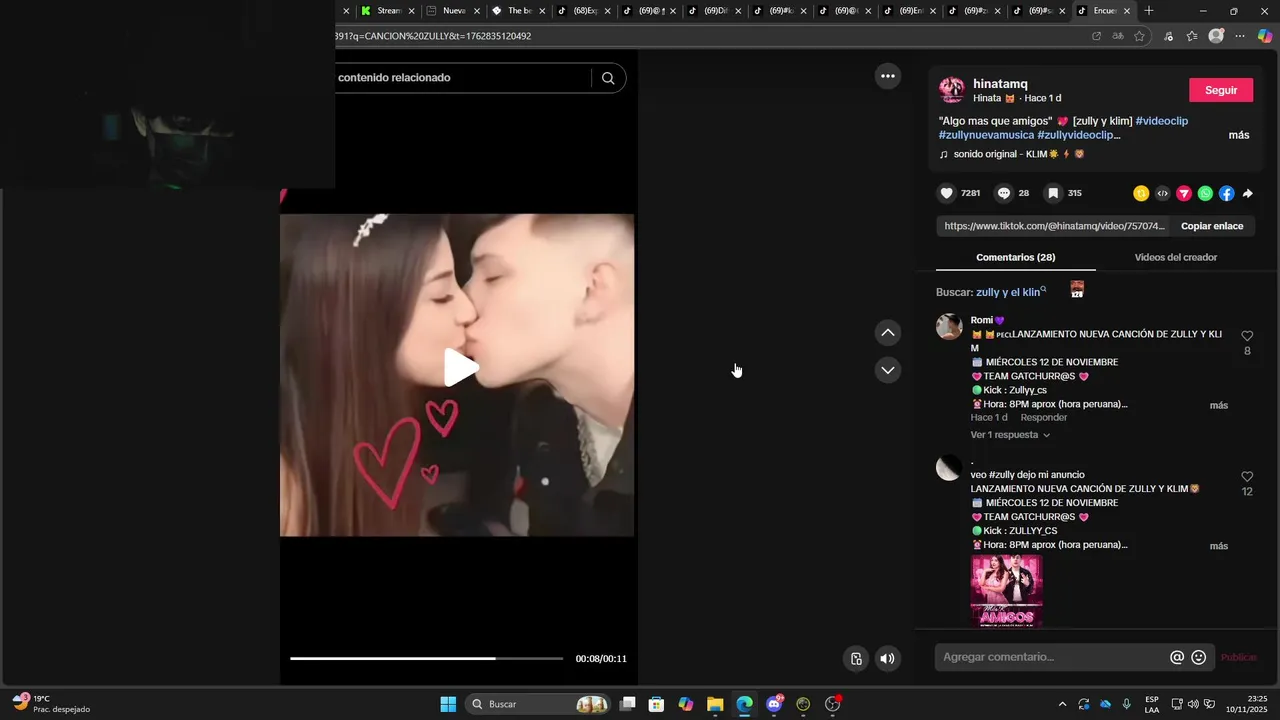1280x720 pixels.
Task: Go to previous video with up arrow
Action: click(887, 332)
